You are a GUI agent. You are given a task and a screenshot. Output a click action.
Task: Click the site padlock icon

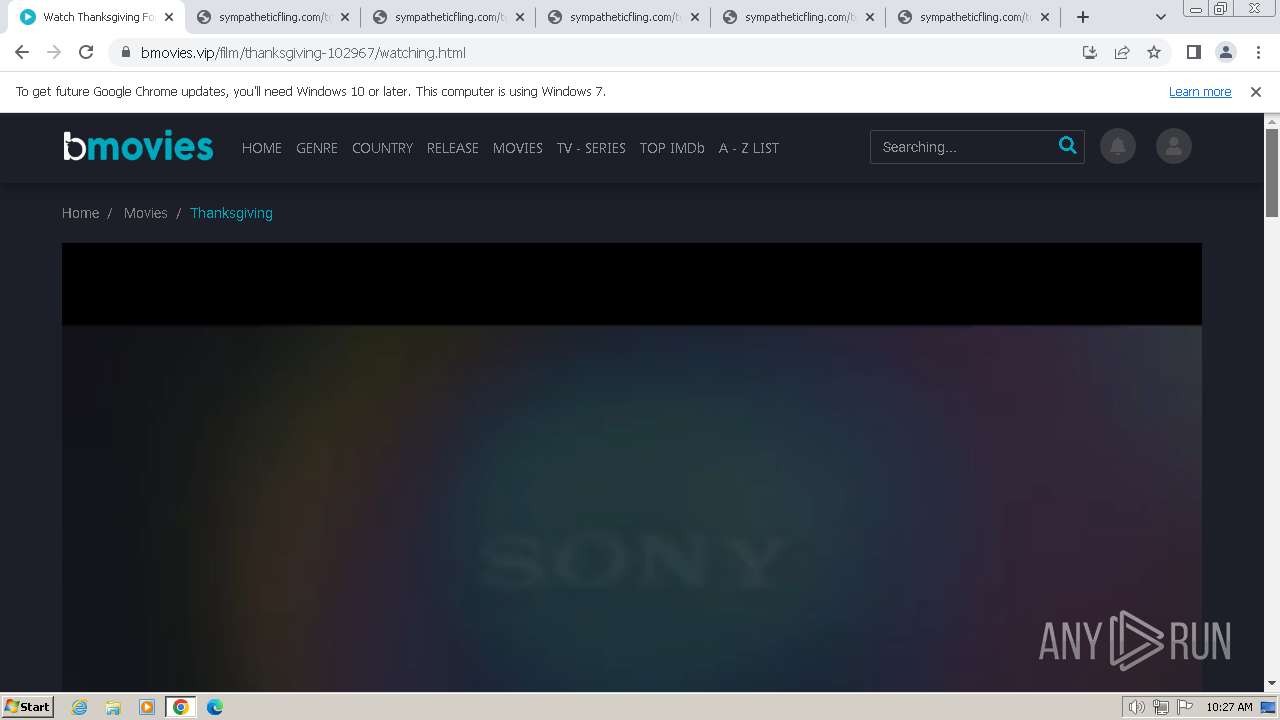point(126,52)
